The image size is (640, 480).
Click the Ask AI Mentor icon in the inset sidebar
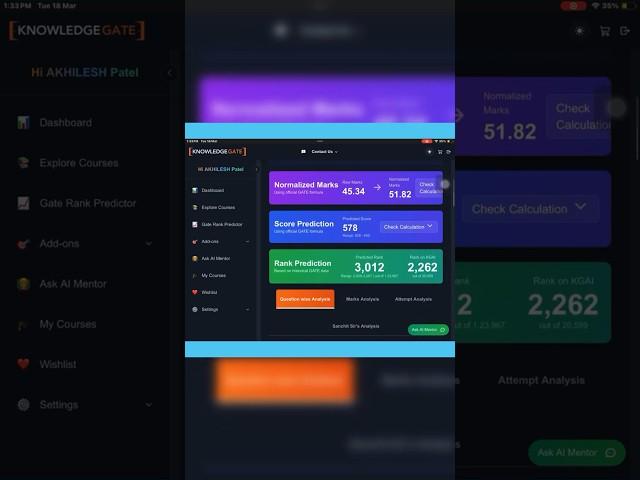coord(195,258)
